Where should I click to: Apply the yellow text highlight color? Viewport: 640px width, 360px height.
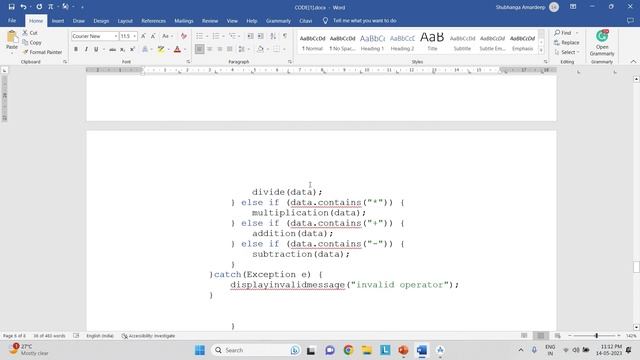point(161,49)
